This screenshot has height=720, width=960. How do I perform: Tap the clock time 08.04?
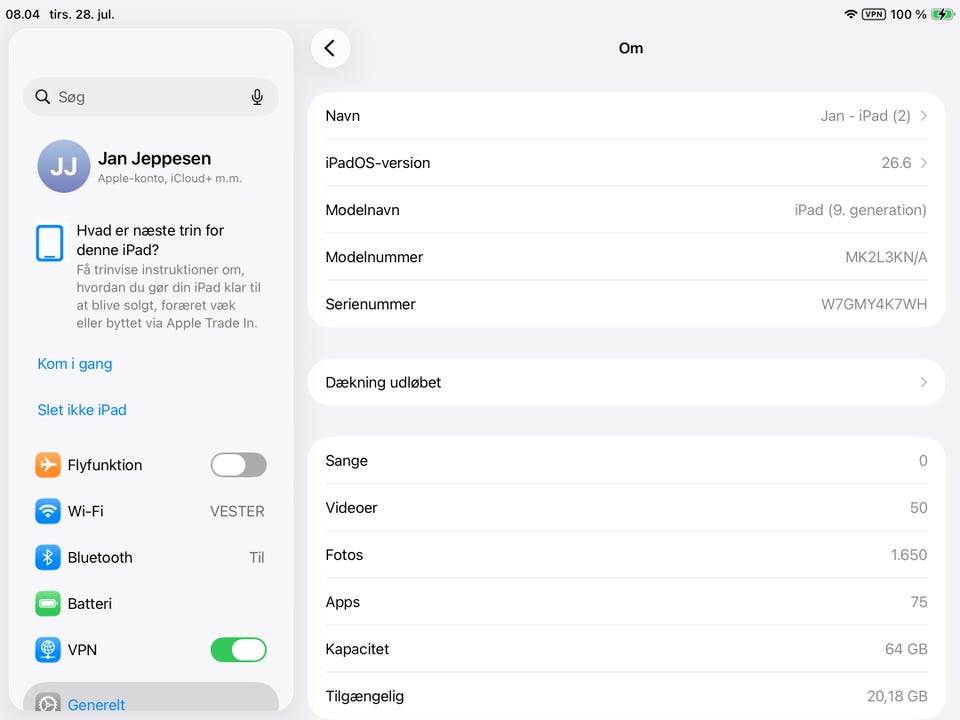[x=23, y=14]
